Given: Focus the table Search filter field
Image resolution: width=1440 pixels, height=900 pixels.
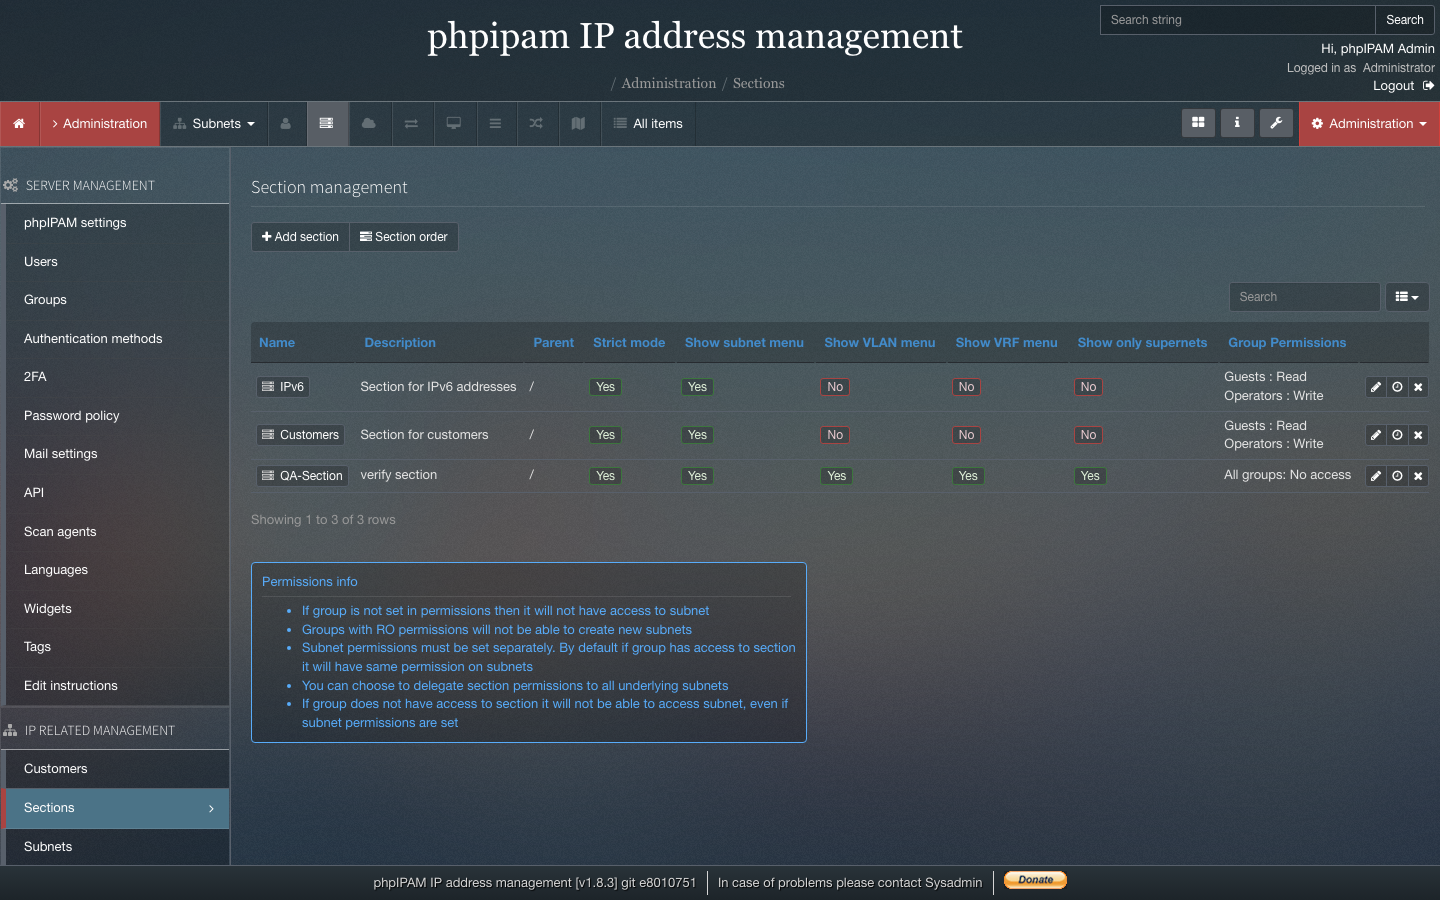Looking at the screenshot, I should (1304, 297).
